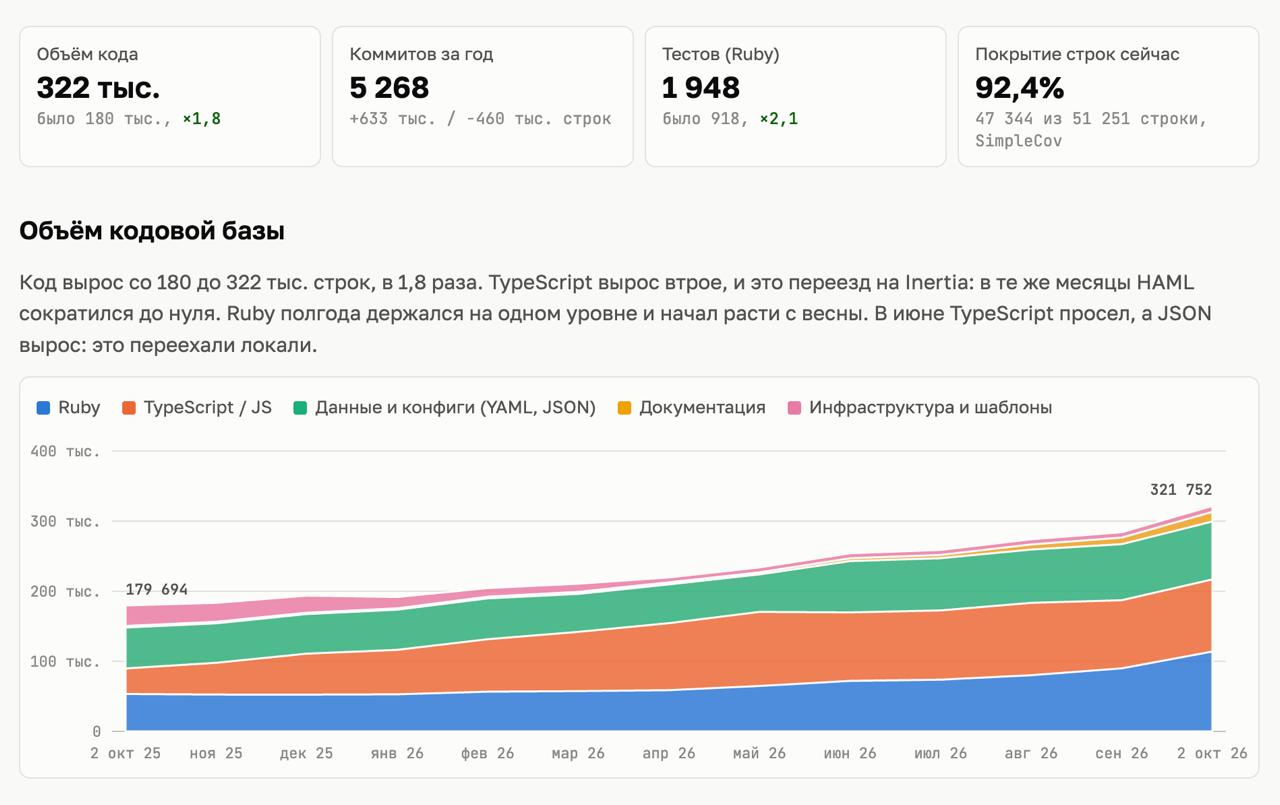1280x805 pixels.
Task: Click the "янв 26" x-axis label
Action: pos(397,753)
